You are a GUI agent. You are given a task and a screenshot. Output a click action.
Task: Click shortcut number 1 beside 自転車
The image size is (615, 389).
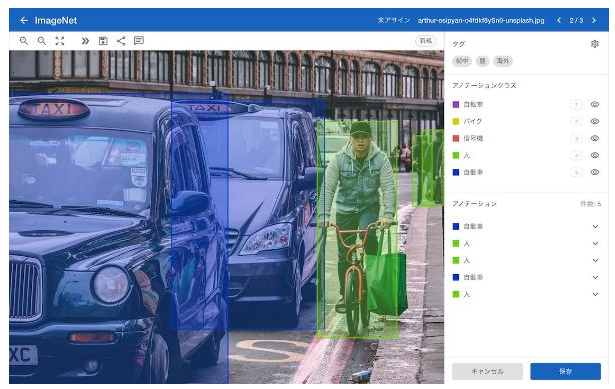pyautogui.click(x=576, y=104)
